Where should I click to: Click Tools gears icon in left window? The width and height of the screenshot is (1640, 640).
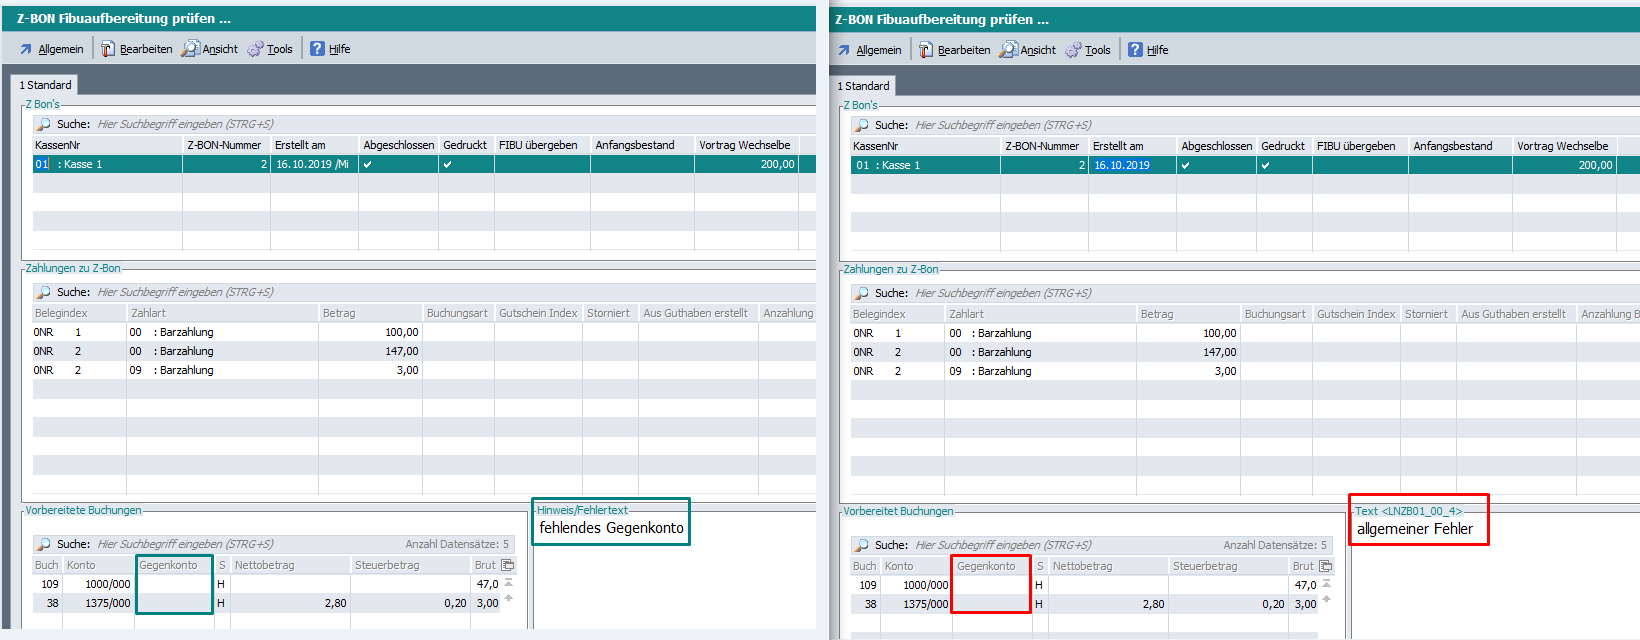pyautogui.click(x=255, y=49)
